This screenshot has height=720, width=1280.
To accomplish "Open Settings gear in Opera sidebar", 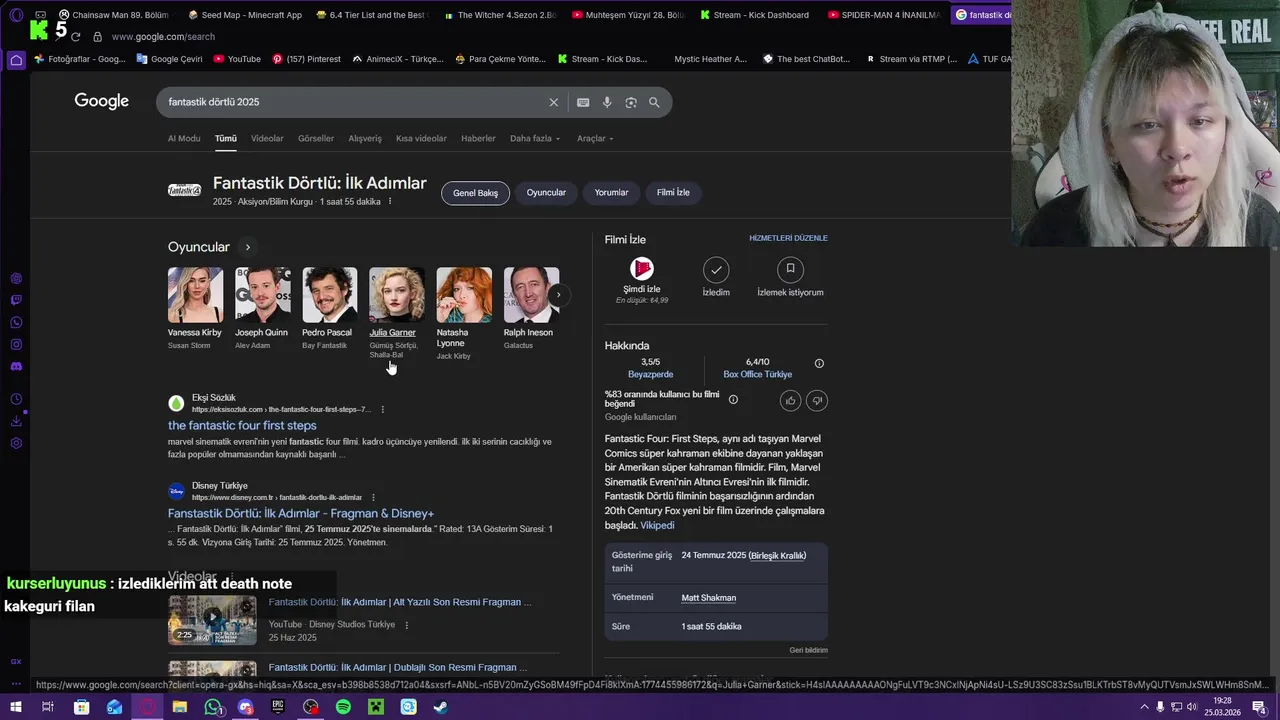I will point(16,443).
